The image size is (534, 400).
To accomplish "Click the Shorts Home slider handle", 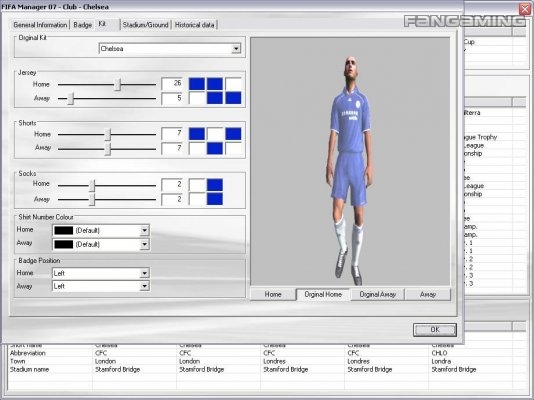I will point(107,134).
